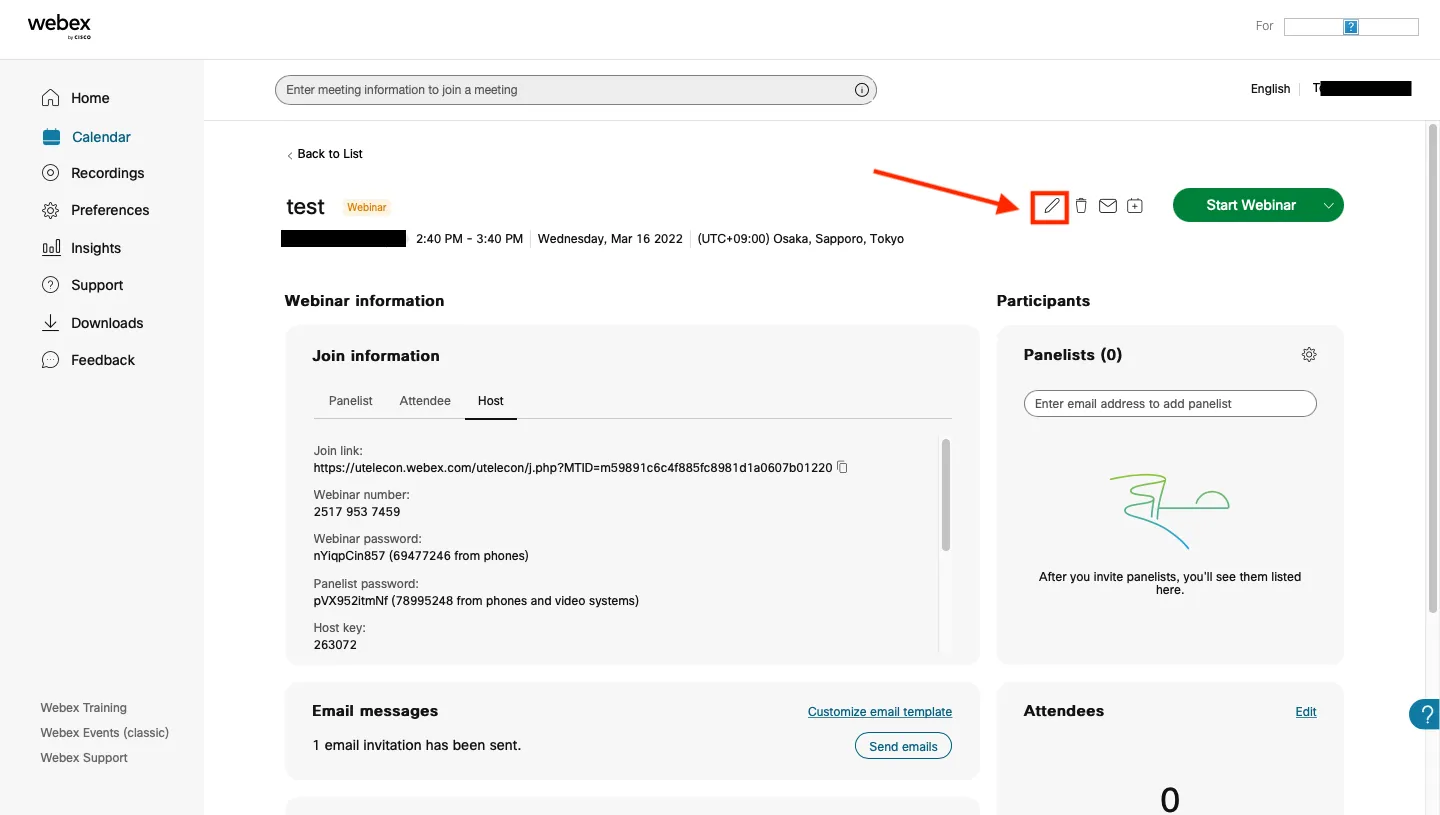
Task: Click the Start Webinar button
Action: point(1250,205)
